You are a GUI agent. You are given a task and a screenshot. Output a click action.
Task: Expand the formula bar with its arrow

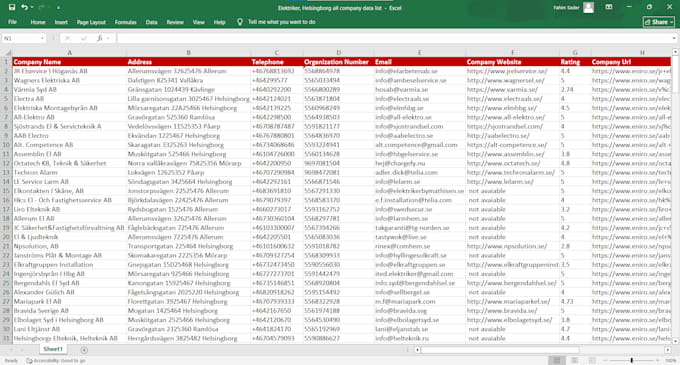(x=673, y=38)
